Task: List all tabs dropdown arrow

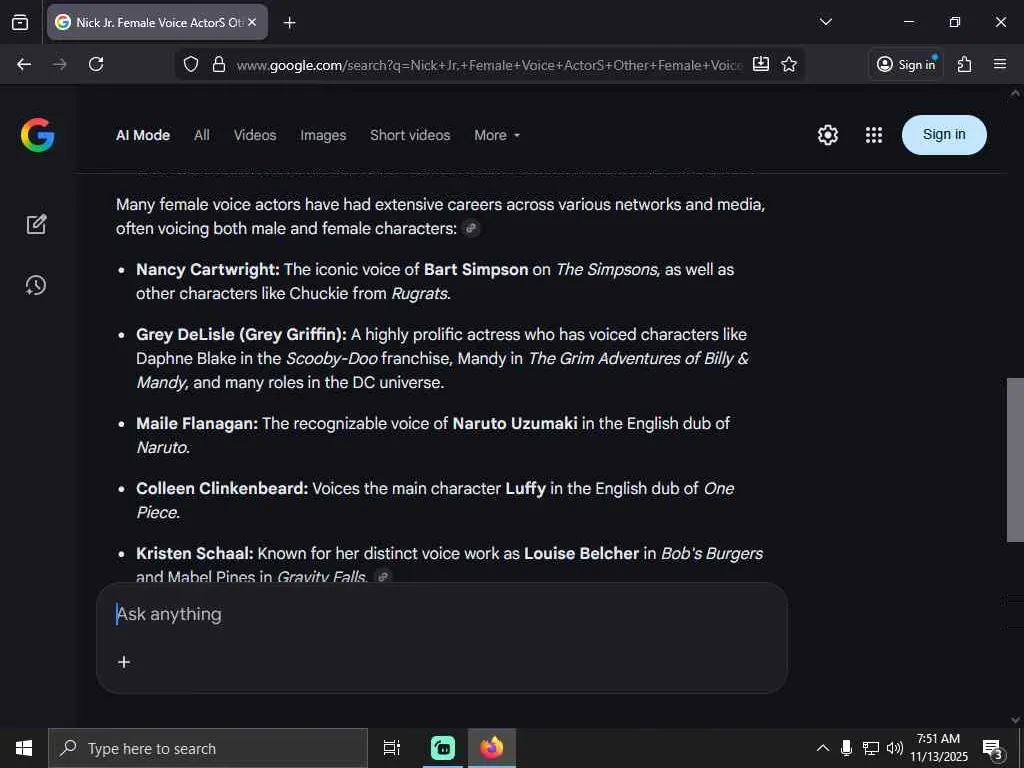Action: point(825,22)
